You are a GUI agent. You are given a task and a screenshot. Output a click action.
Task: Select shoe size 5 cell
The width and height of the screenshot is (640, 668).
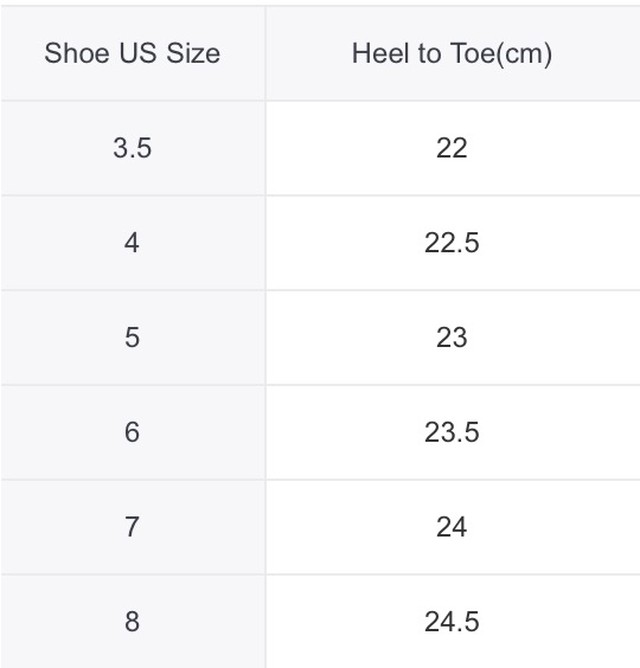click(x=133, y=337)
